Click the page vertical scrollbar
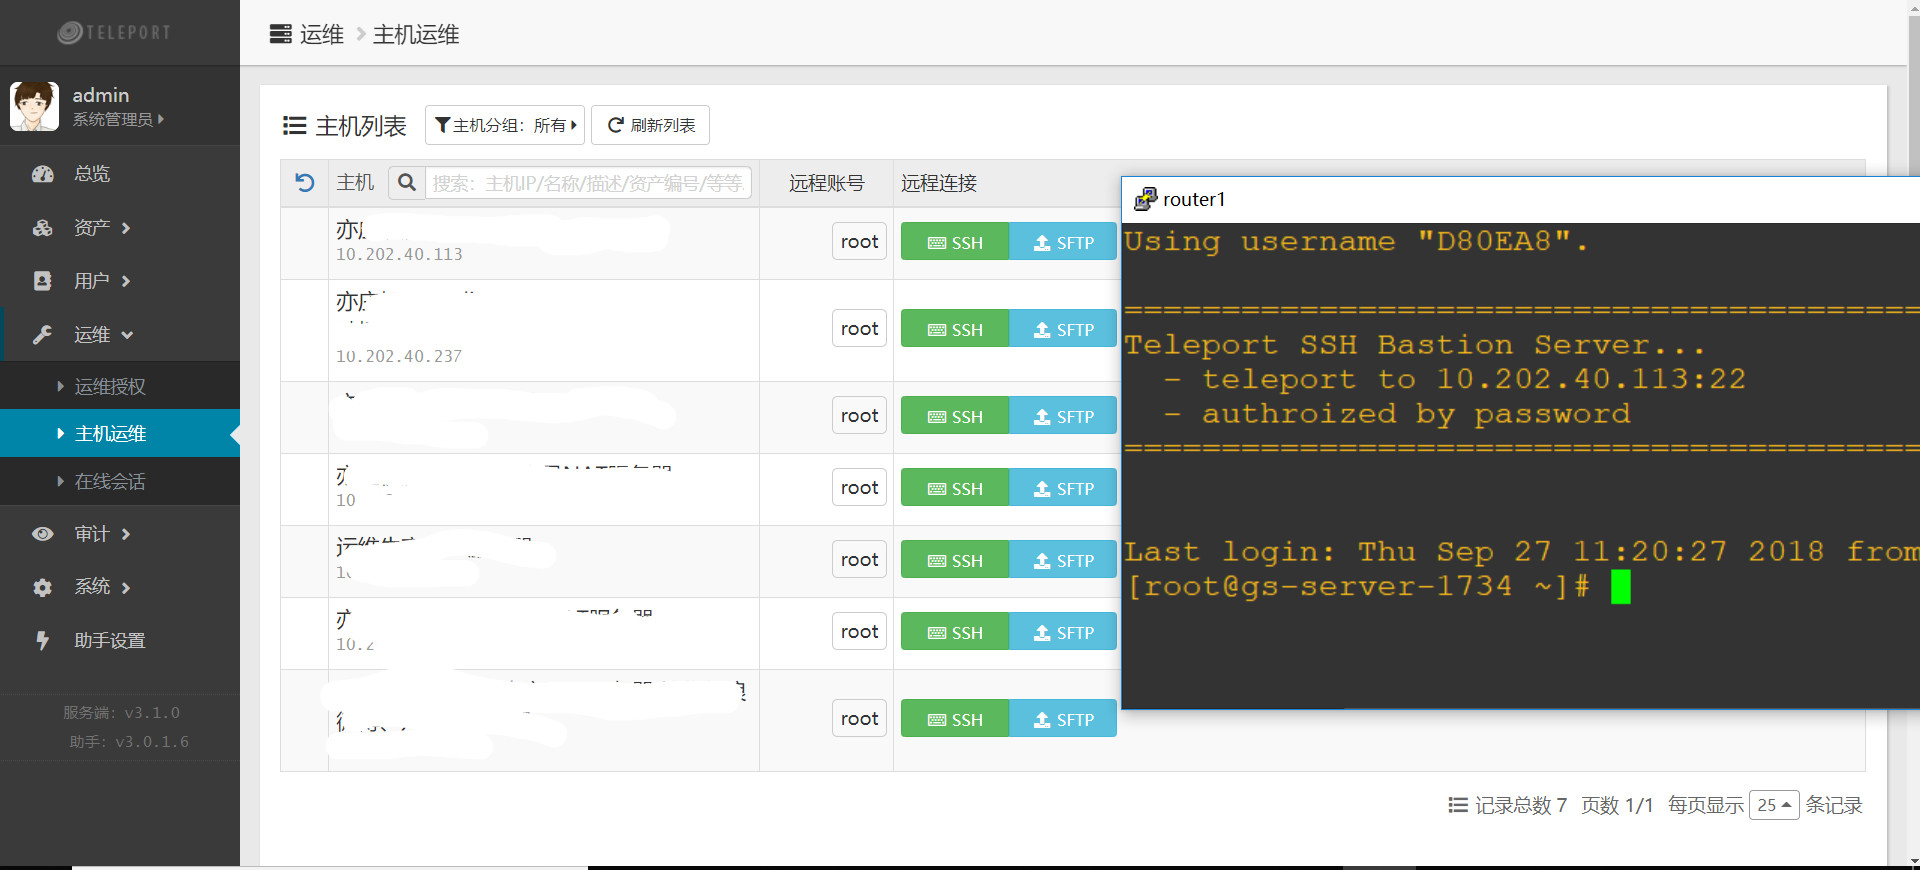Image resolution: width=1920 pixels, height=870 pixels. tap(1914, 435)
